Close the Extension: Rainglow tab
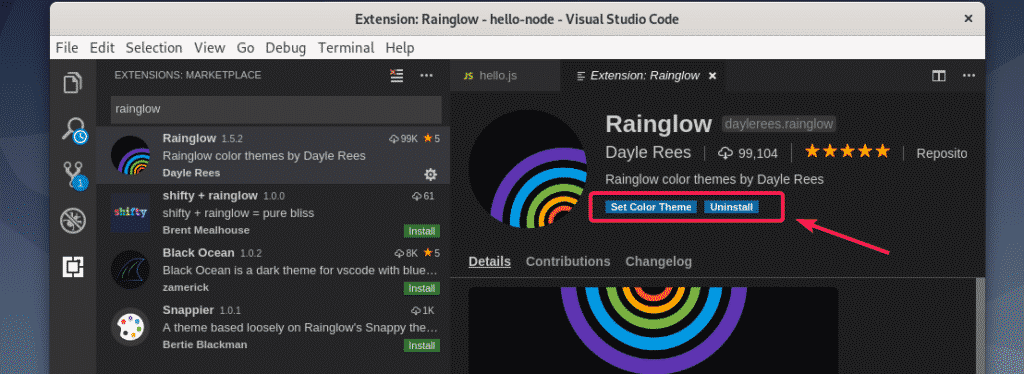This screenshot has height=374, width=1024. 712,76
